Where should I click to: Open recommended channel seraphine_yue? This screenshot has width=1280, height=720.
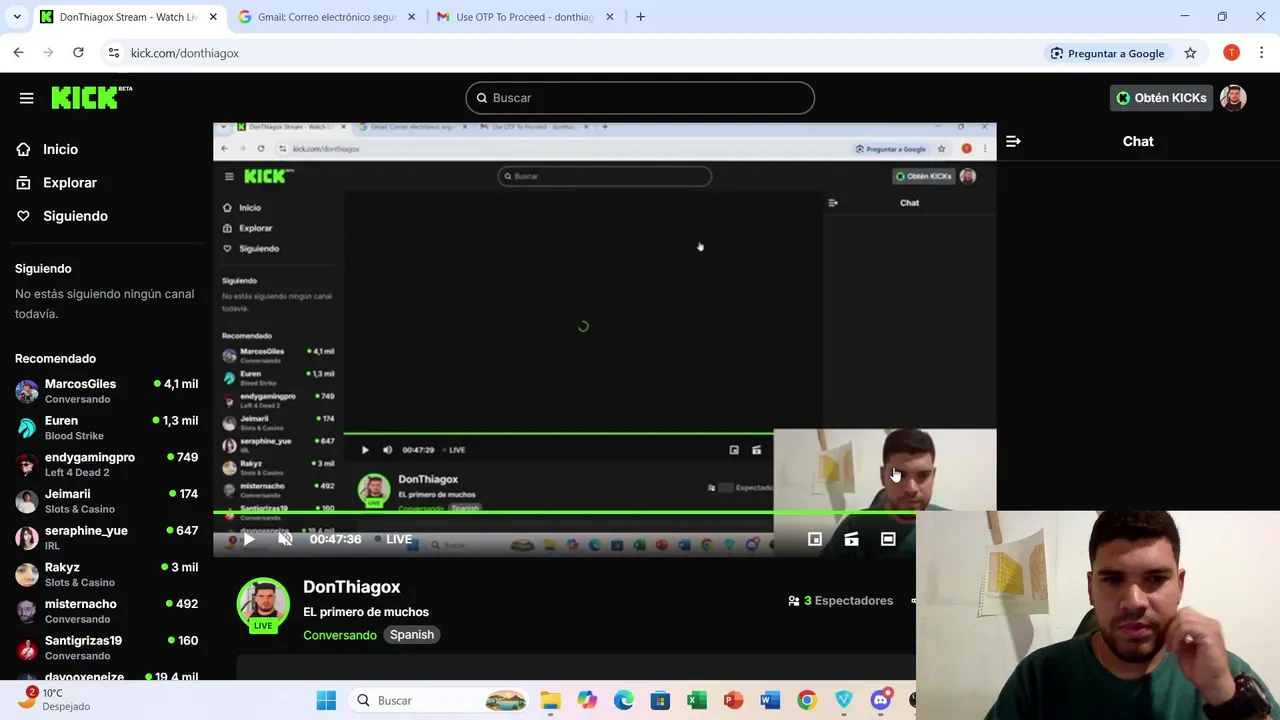[x=106, y=538]
